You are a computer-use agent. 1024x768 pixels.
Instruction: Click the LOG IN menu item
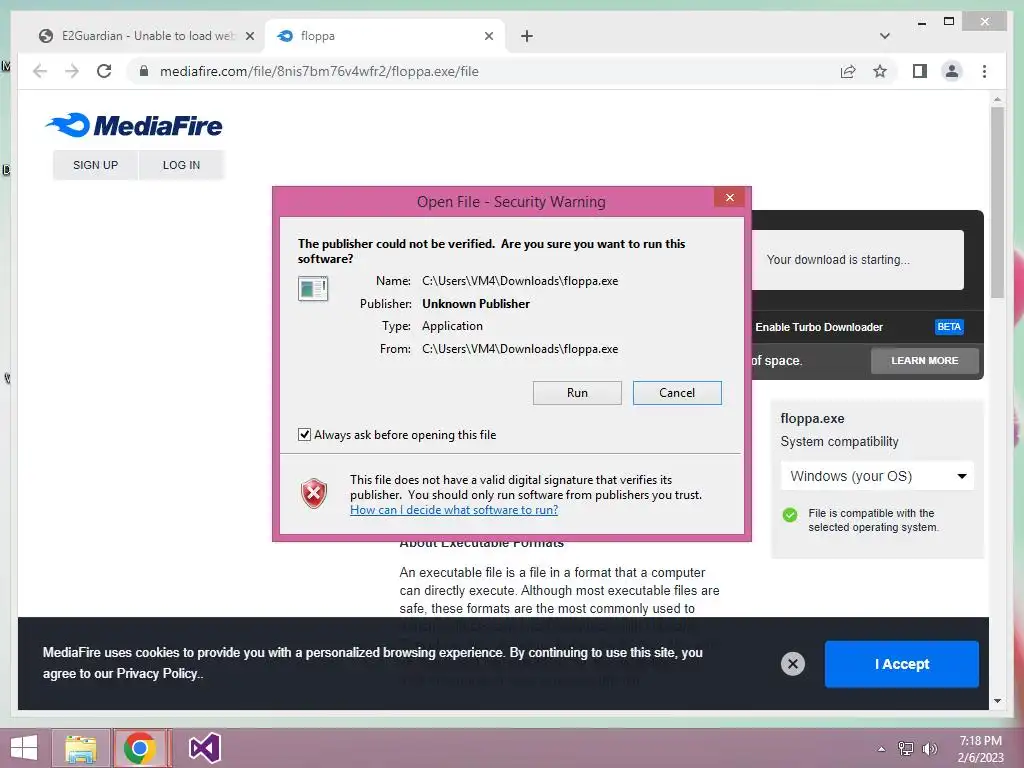tap(181, 165)
